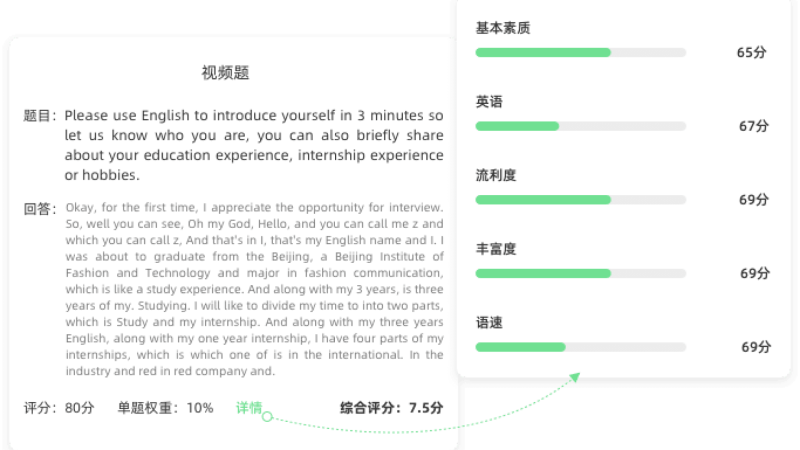
Task: Click the 综合评分：7.5分 overall score
Action: [391, 408]
